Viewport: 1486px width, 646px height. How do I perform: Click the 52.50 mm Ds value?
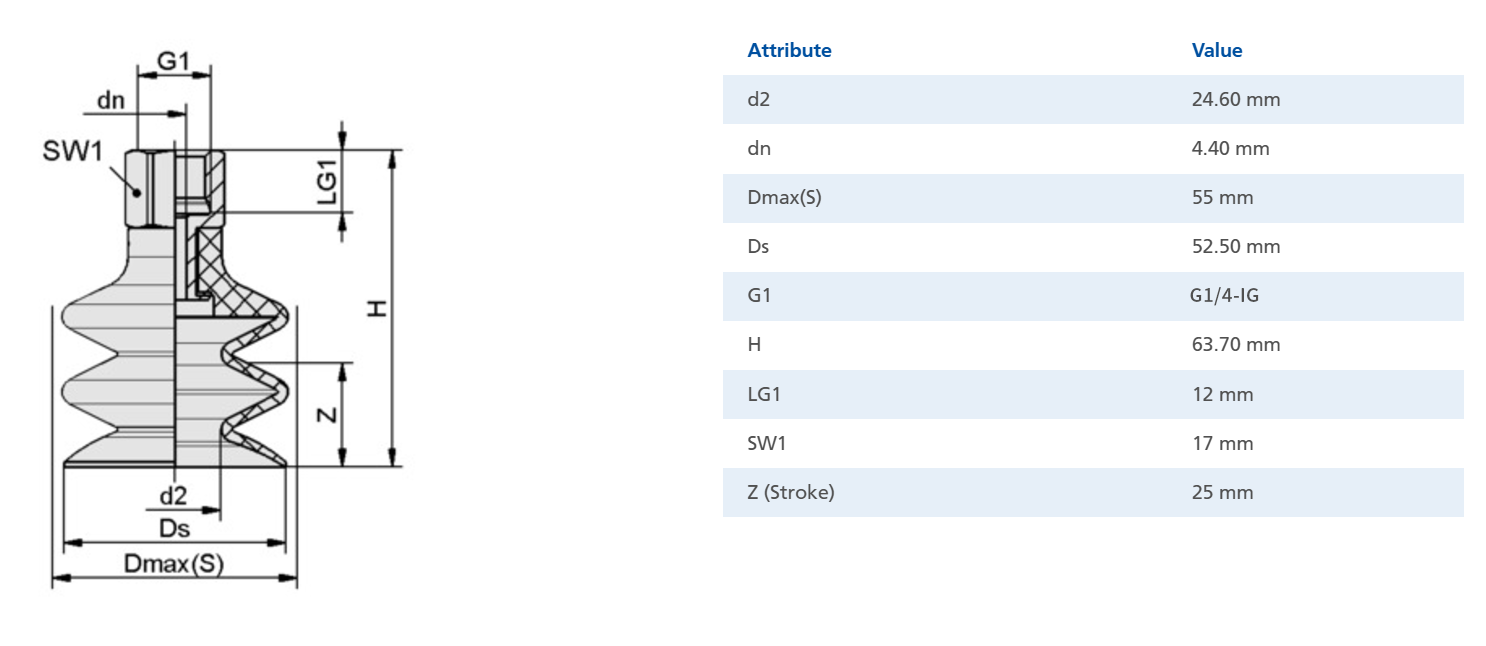point(1236,246)
